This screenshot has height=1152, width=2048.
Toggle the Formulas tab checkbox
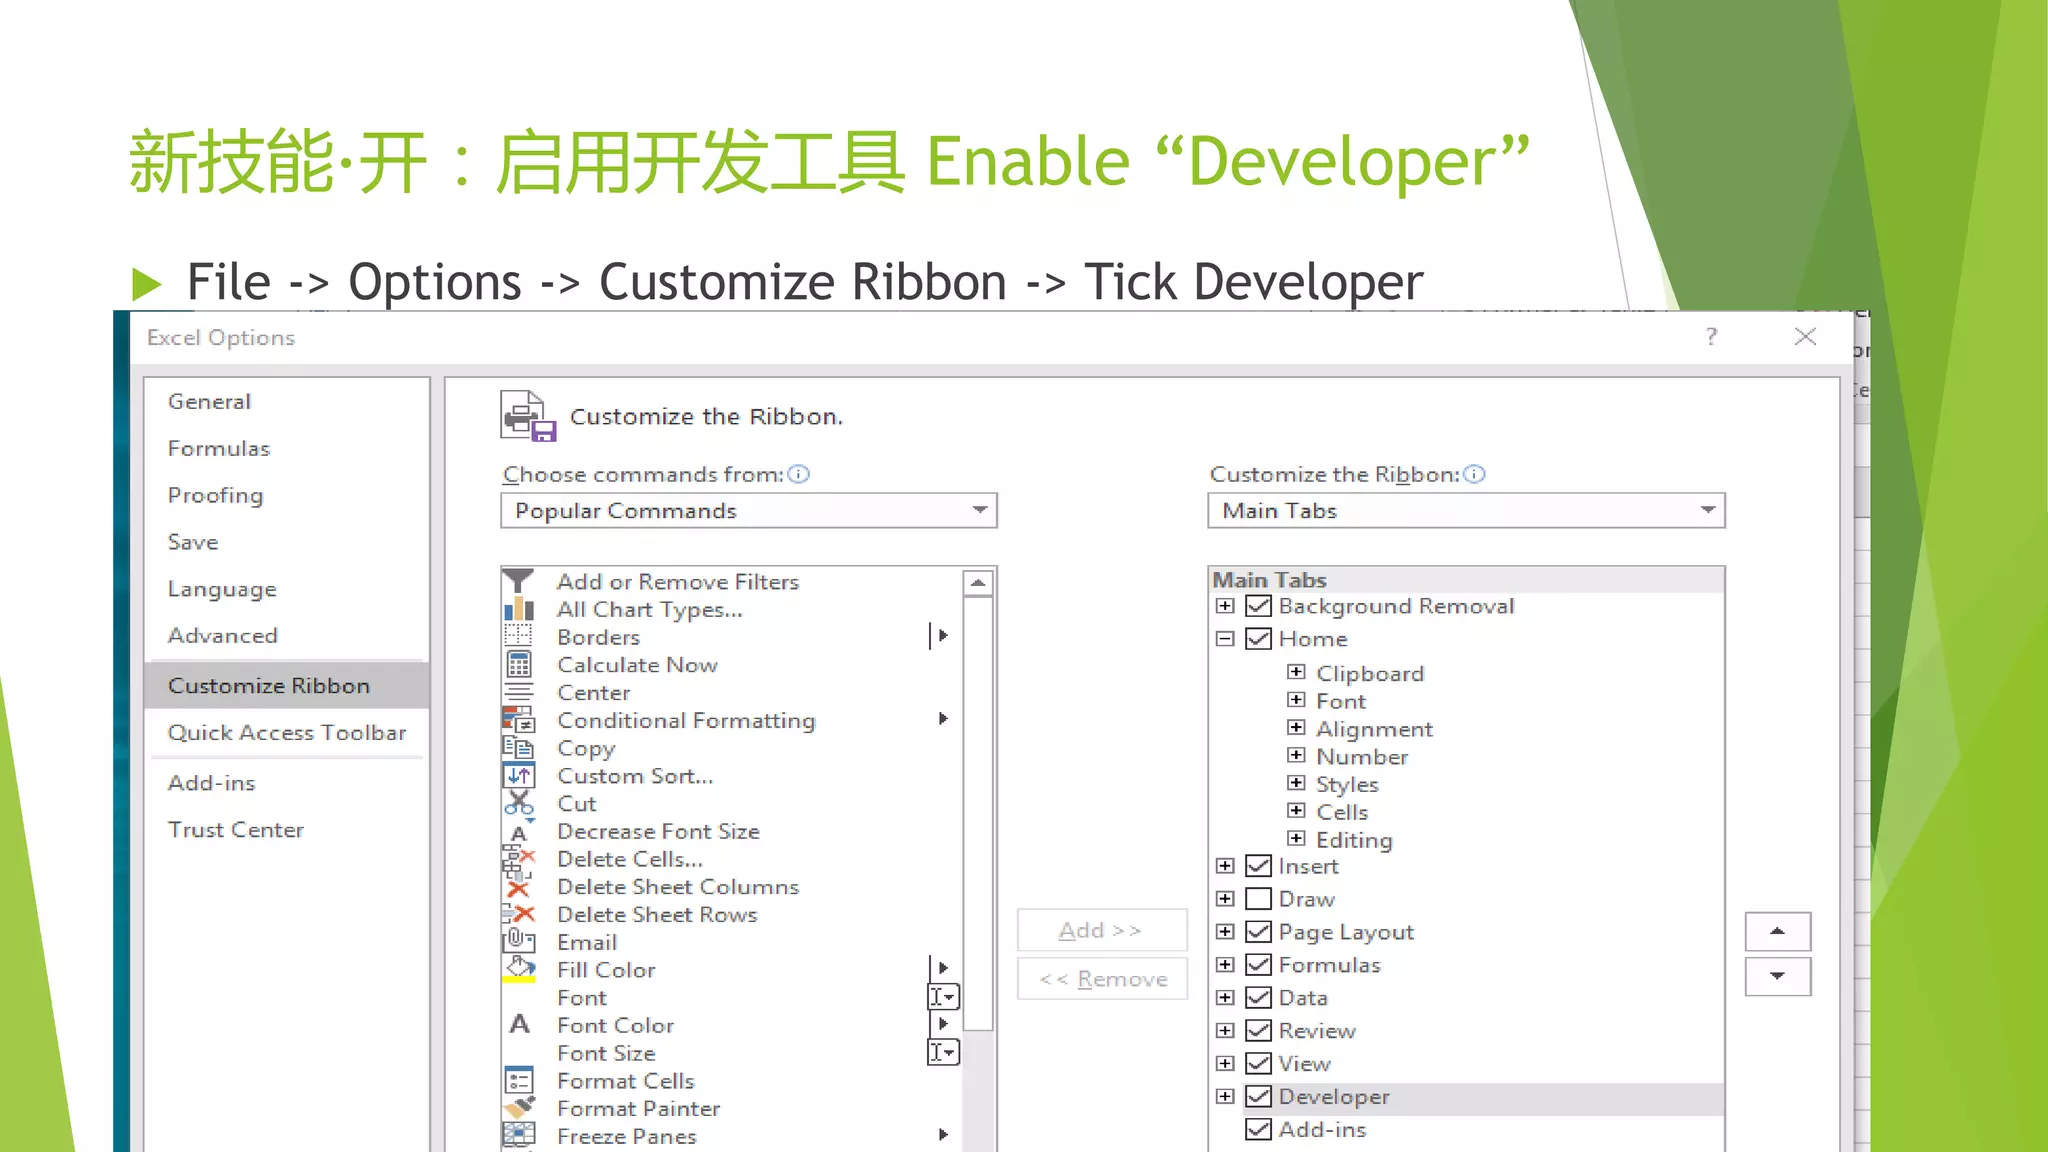coord(1258,965)
